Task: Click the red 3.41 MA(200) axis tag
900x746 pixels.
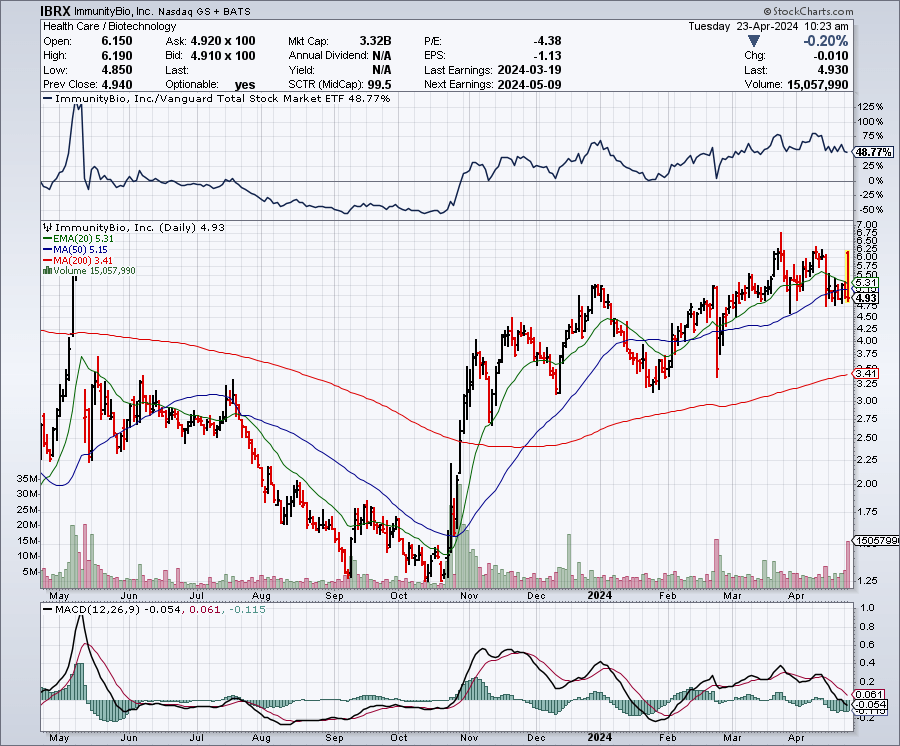Action: (x=865, y=373)
